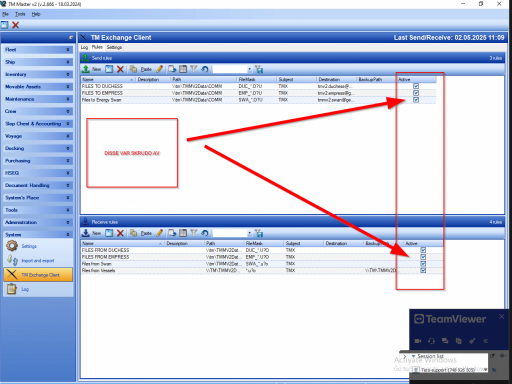Expand the Purchasing sidebar section
This screenshot has width=512, height=384.
(37, 161)
